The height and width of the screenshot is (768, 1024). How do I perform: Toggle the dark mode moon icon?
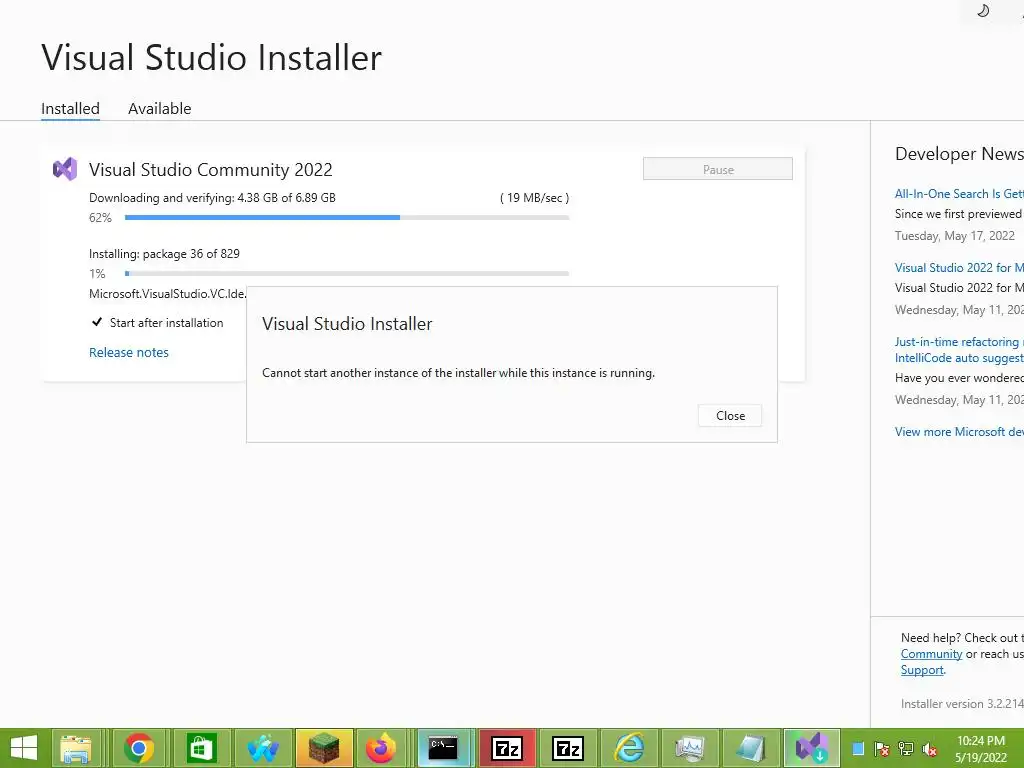coord(983,10)
